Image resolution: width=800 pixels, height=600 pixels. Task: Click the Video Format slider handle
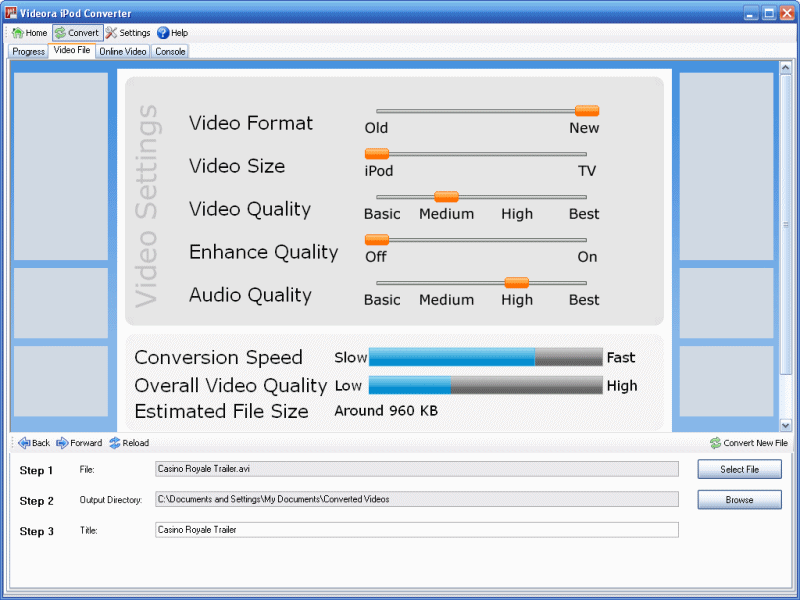[587, 111]
